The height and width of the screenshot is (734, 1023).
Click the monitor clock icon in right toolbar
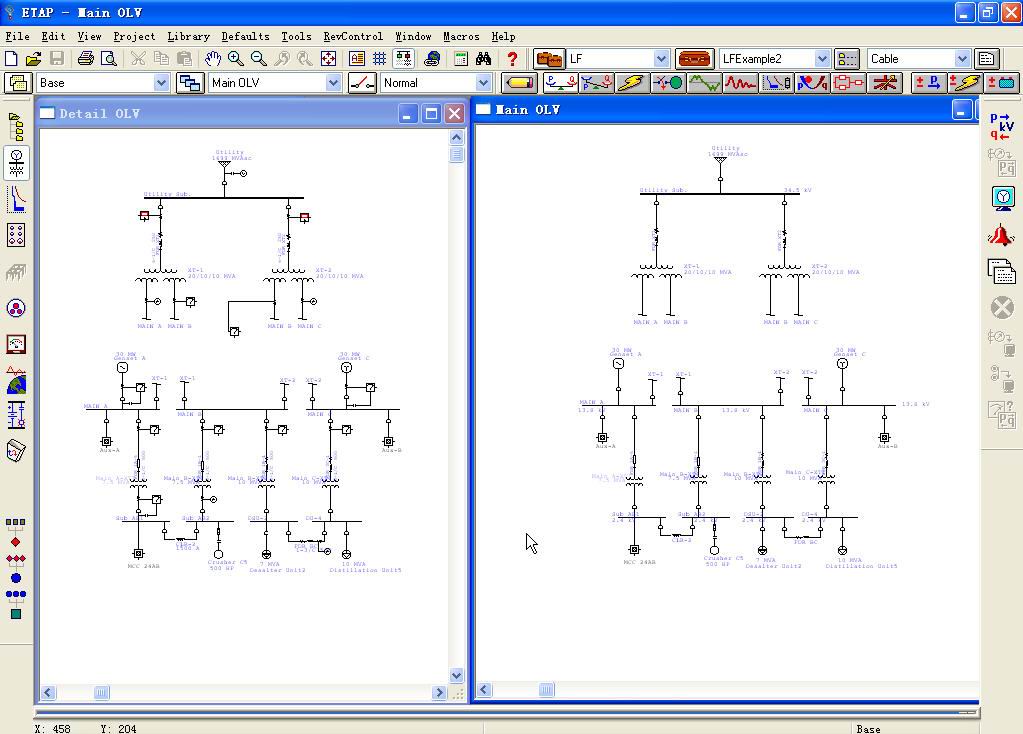(1003, 198)
